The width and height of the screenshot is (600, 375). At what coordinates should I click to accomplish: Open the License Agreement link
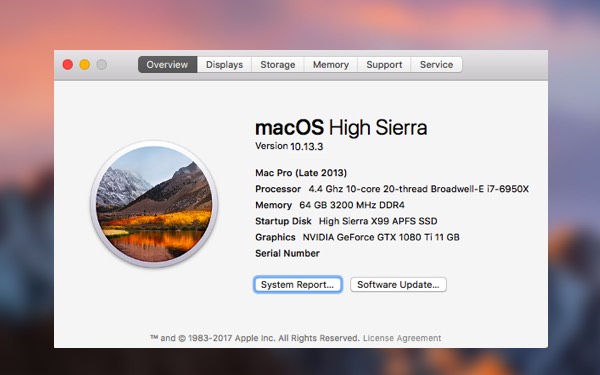[x=402, y=338]
